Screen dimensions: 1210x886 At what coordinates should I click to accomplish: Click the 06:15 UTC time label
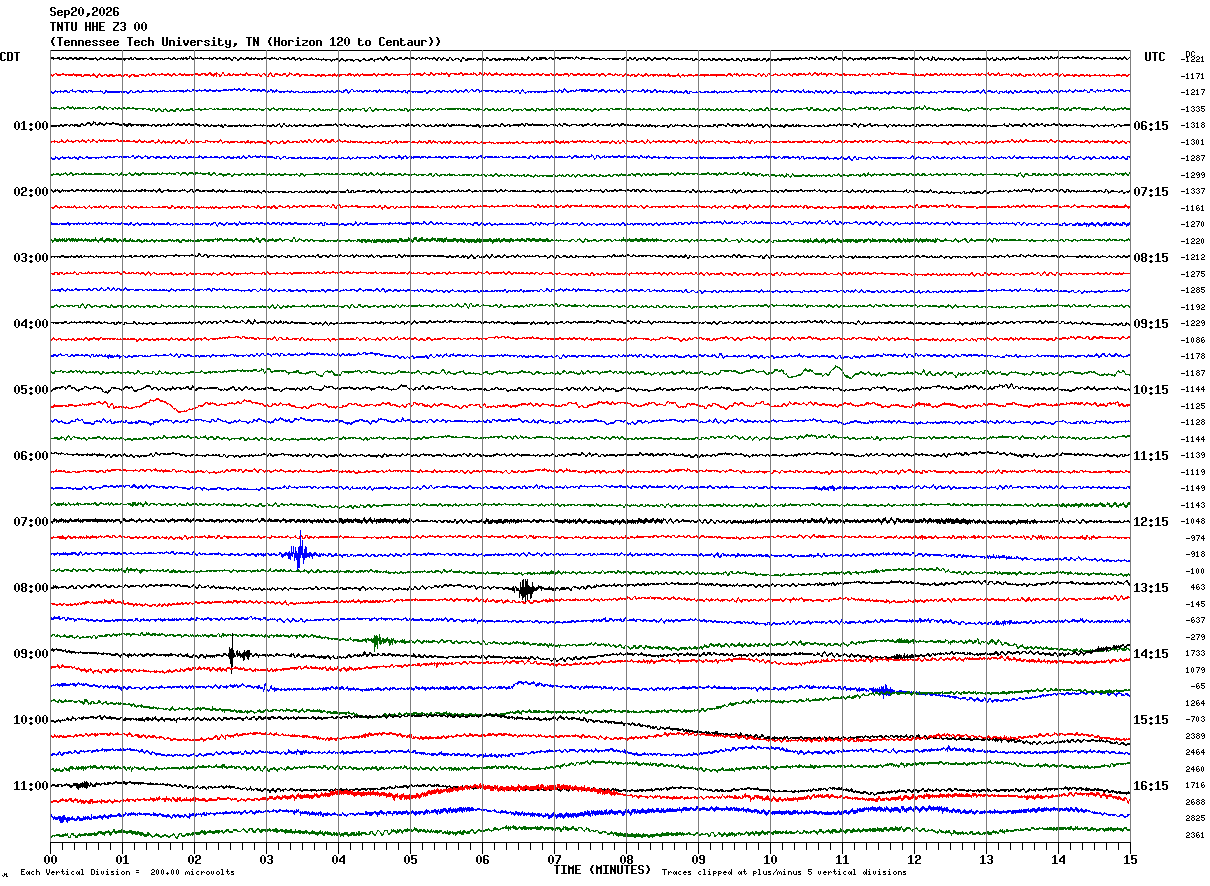pos(1151,126)
